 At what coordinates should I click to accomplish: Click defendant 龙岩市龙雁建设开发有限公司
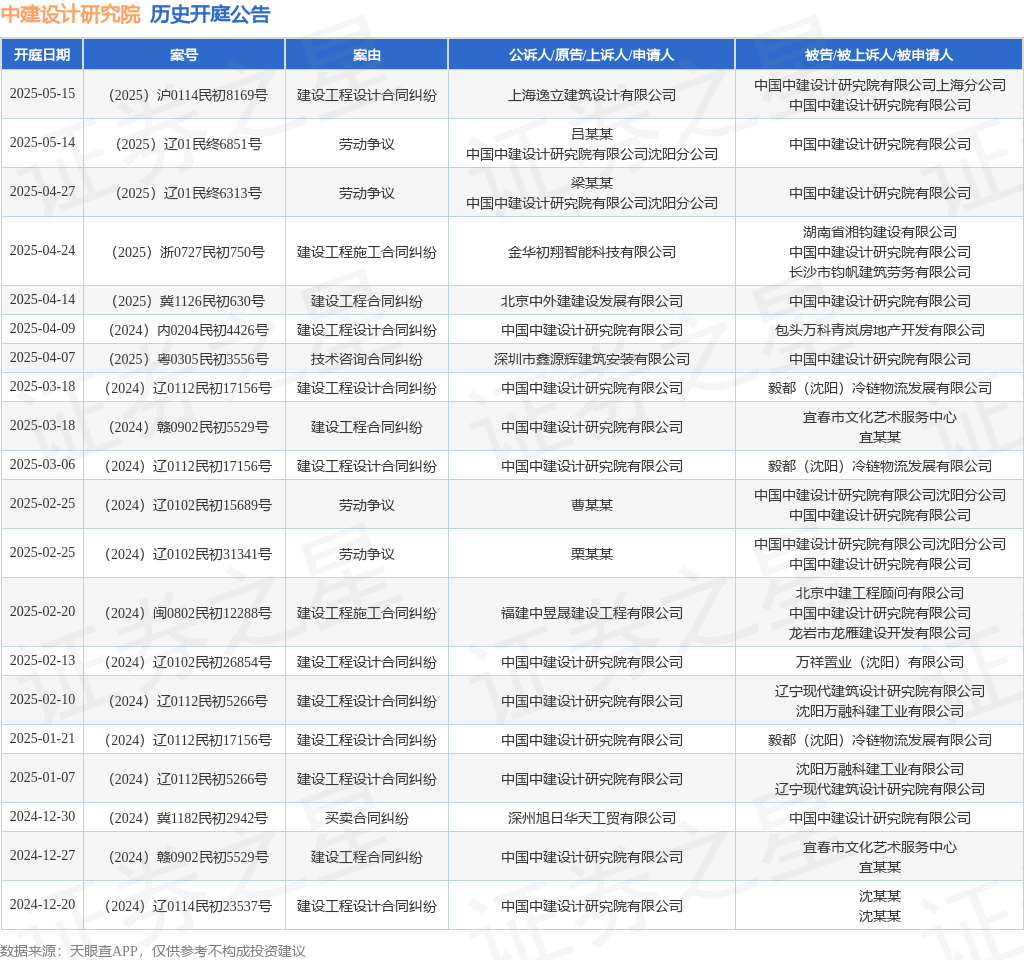coord(880,633)
